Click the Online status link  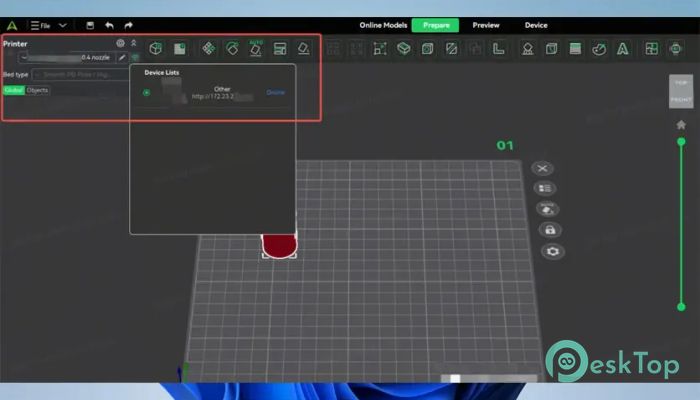275,92
